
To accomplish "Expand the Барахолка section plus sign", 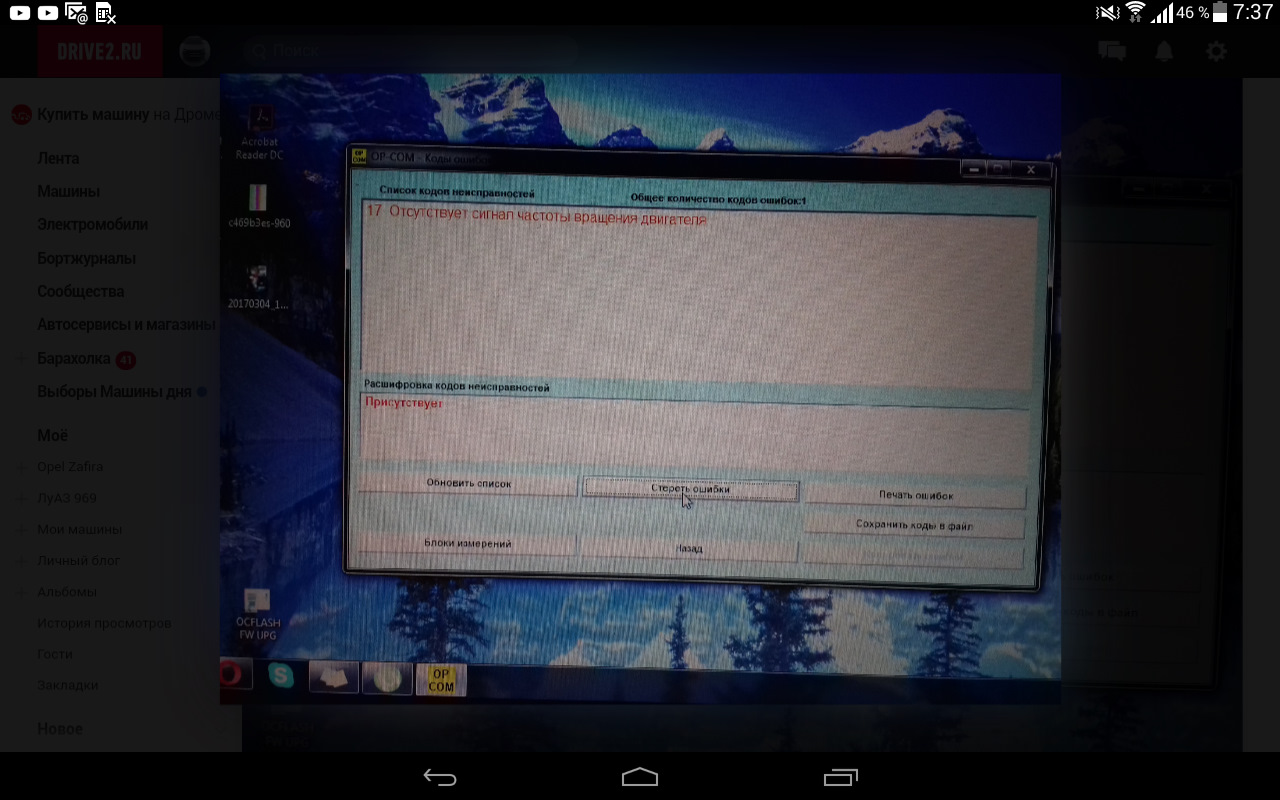I will point(21,359).
